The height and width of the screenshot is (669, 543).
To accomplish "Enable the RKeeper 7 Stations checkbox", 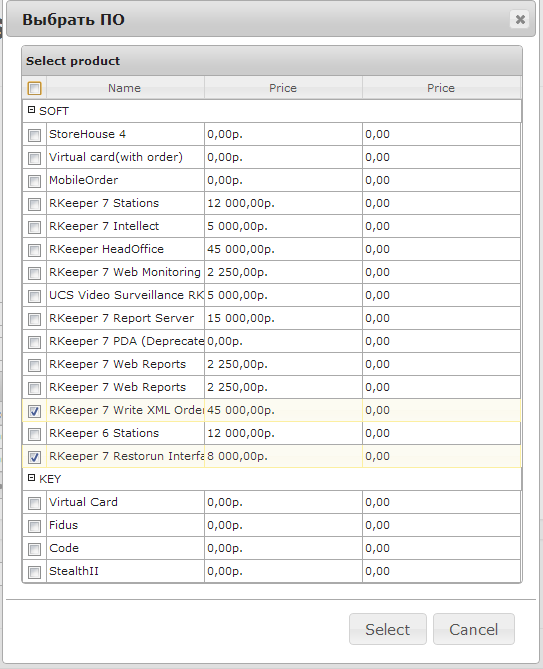I will coord(35,204).
